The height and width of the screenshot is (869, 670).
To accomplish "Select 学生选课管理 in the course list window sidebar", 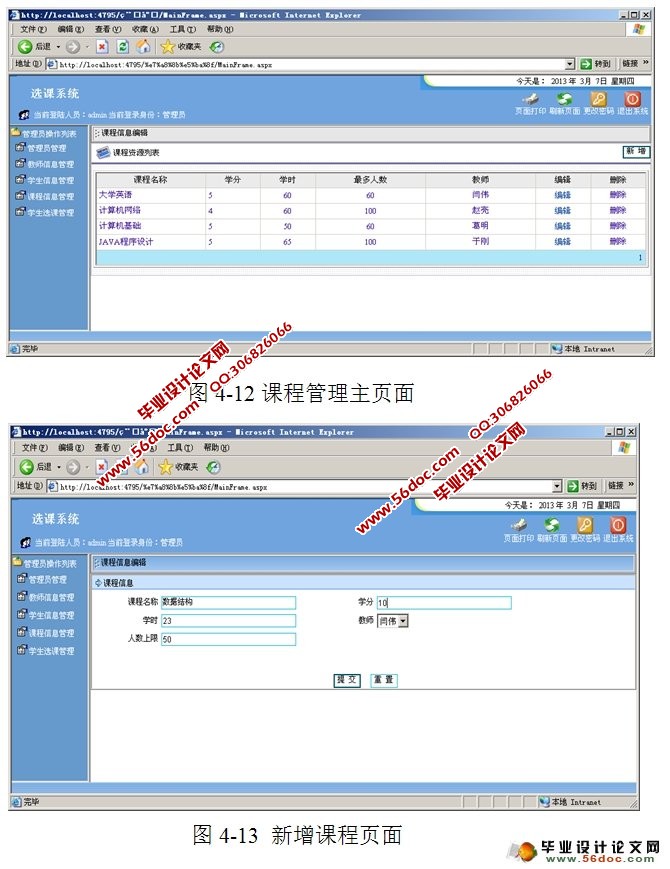I will coord(50,212).
